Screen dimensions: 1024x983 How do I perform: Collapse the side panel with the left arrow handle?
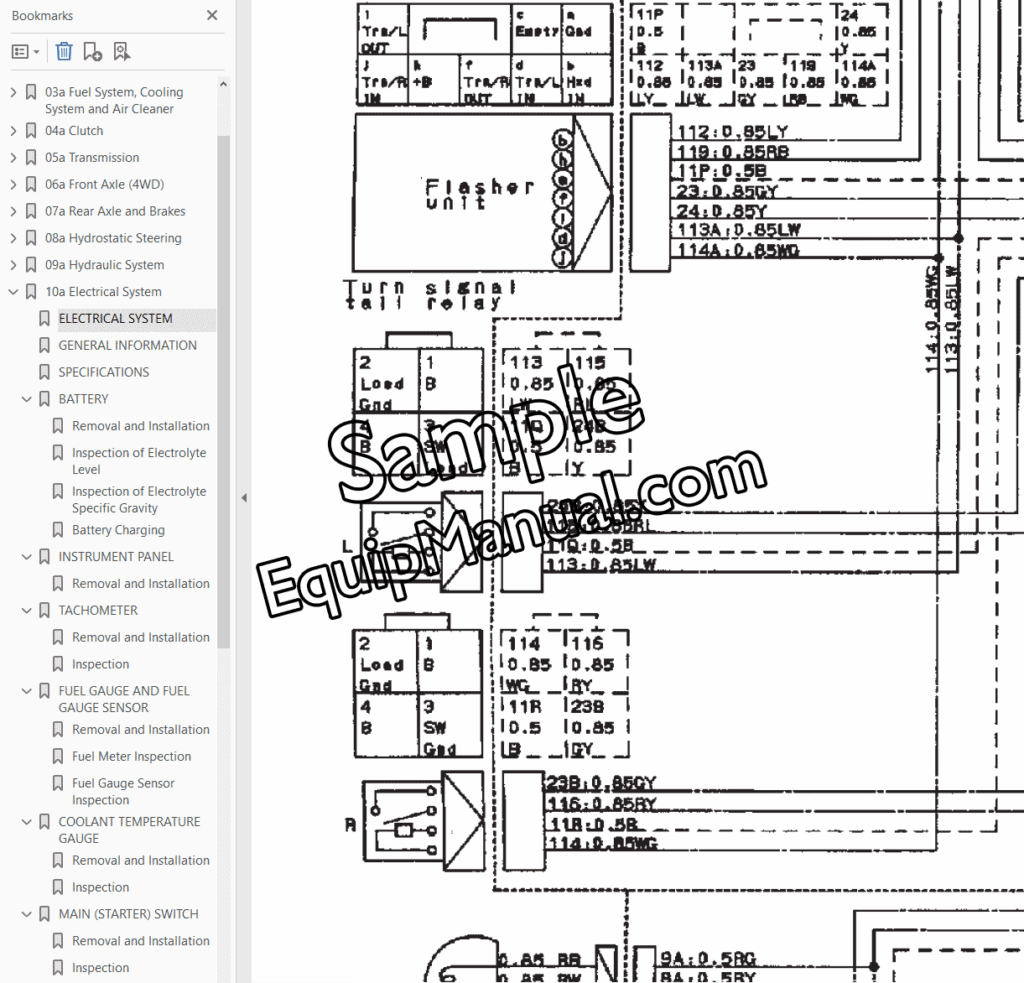pos(244,498)
